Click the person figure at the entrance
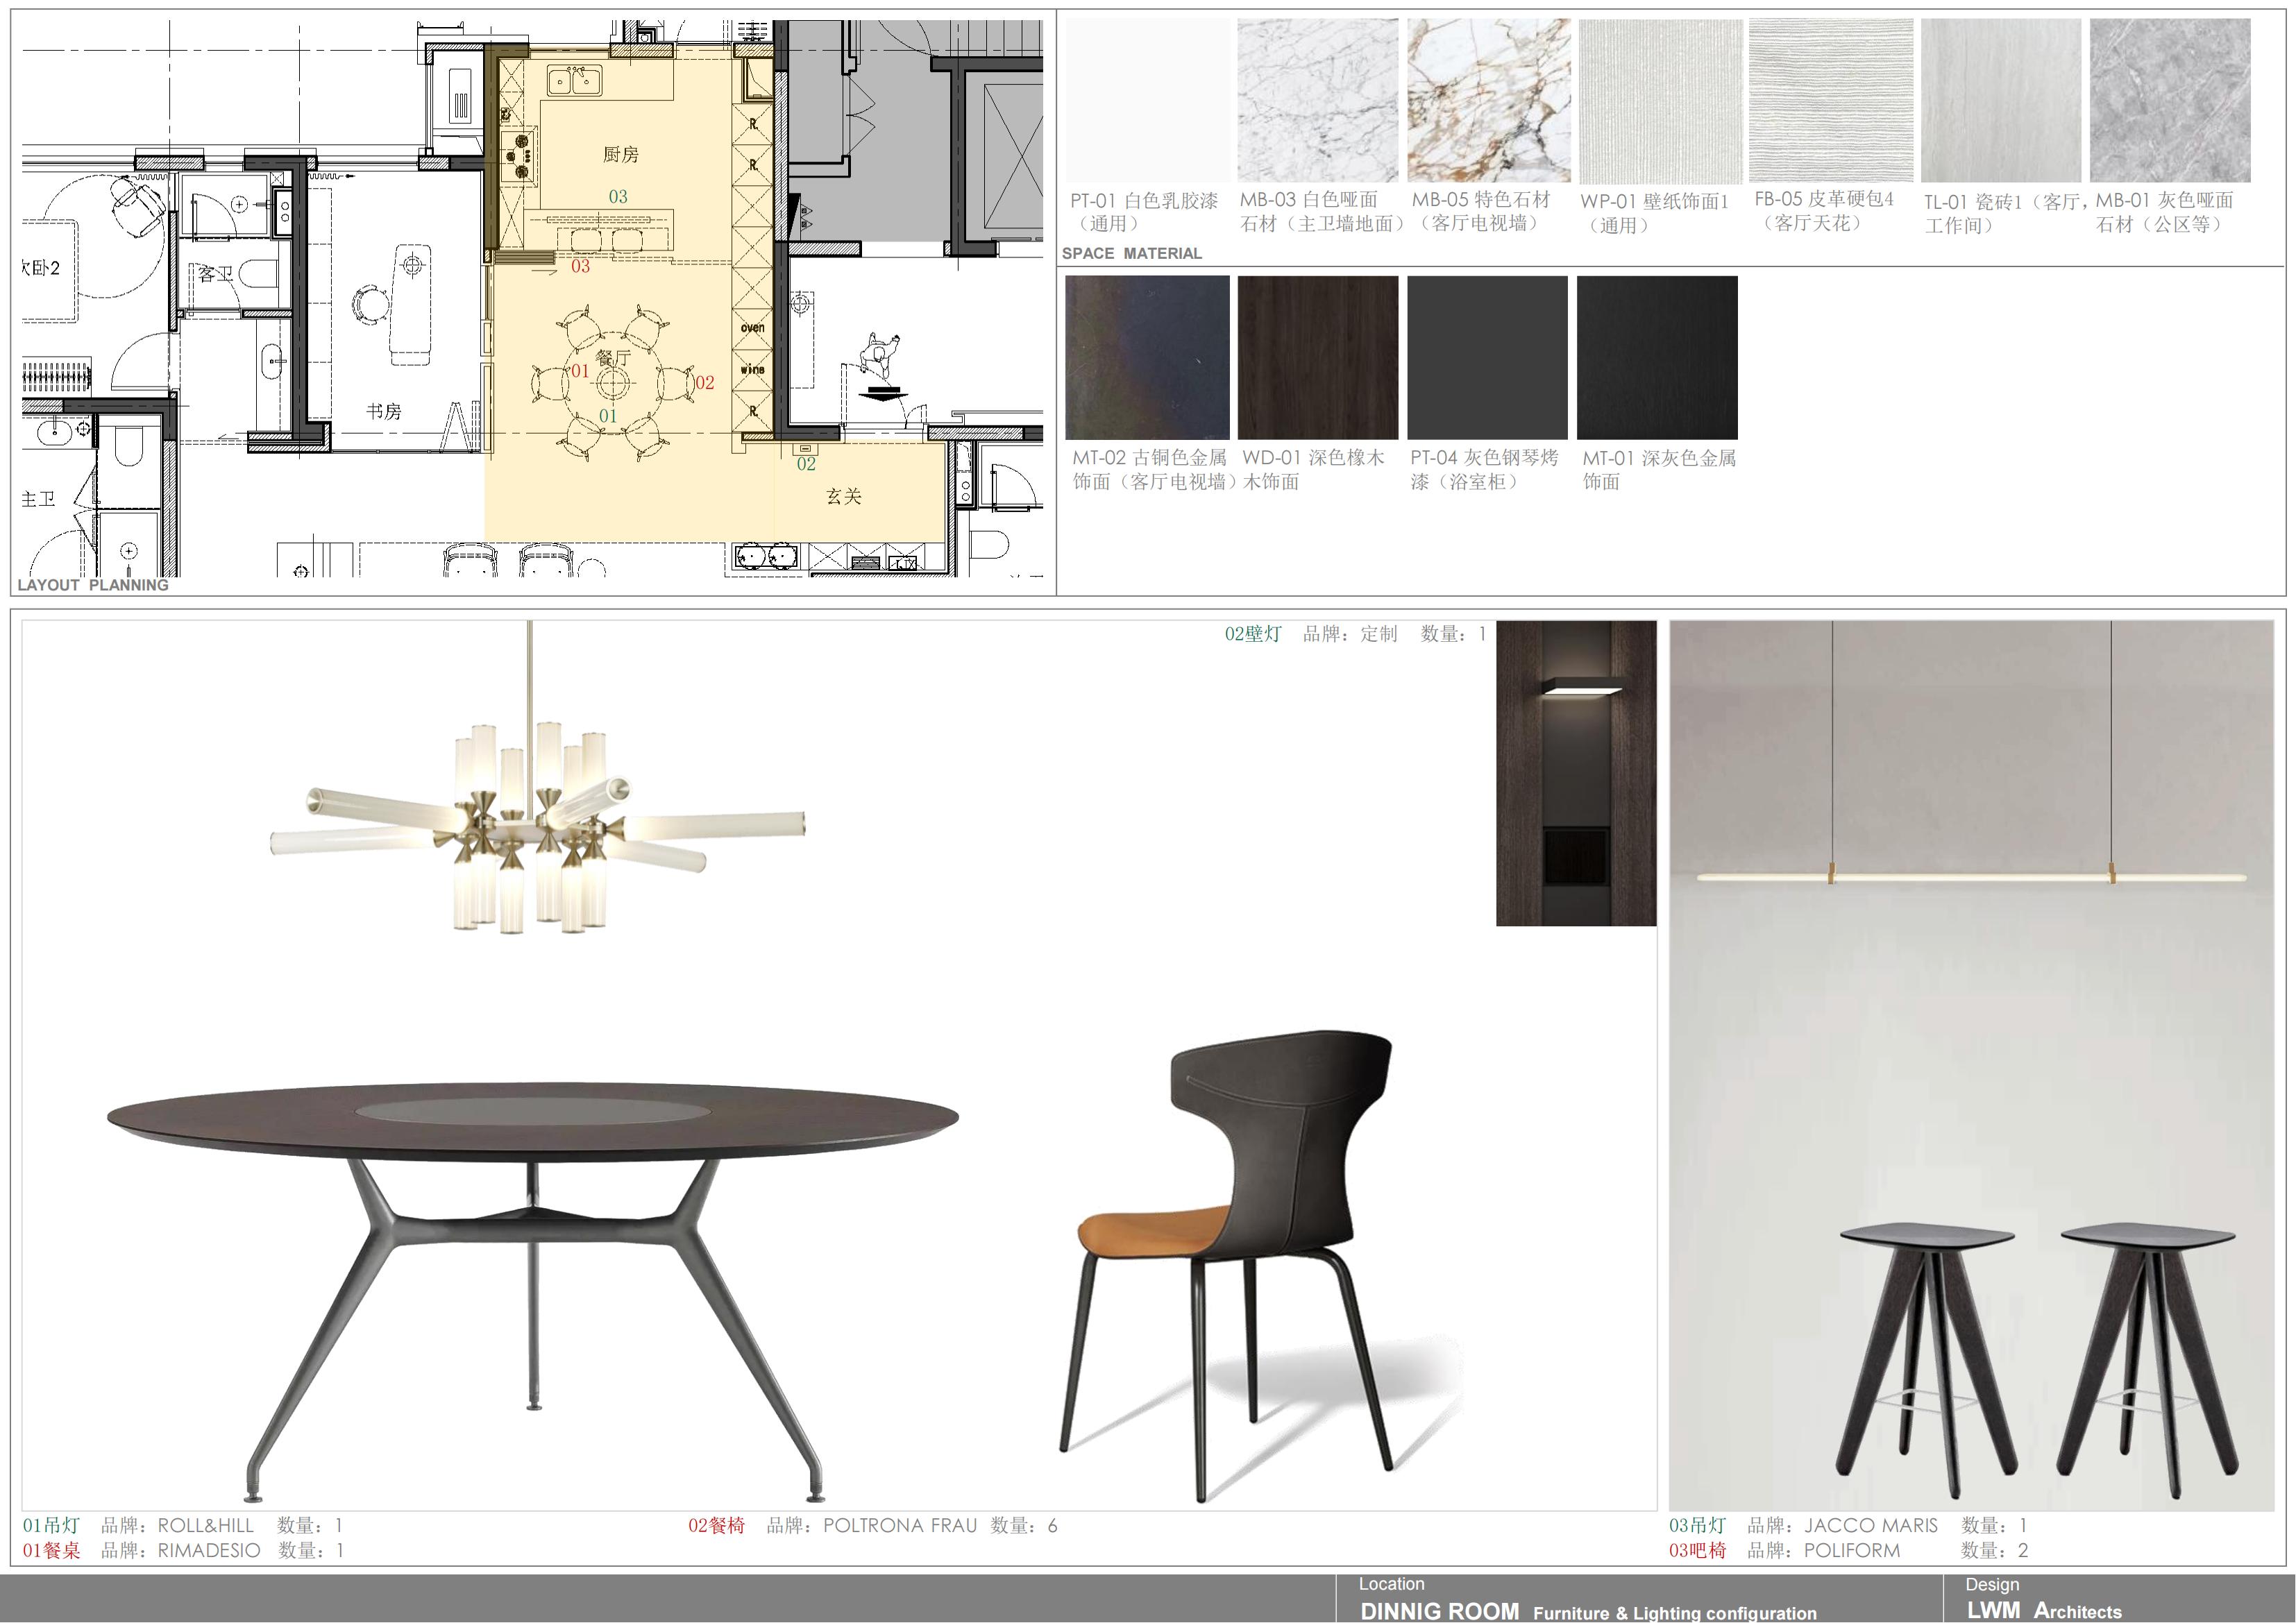This screenshot has width=2296, height=1623. tap(880, 356)
